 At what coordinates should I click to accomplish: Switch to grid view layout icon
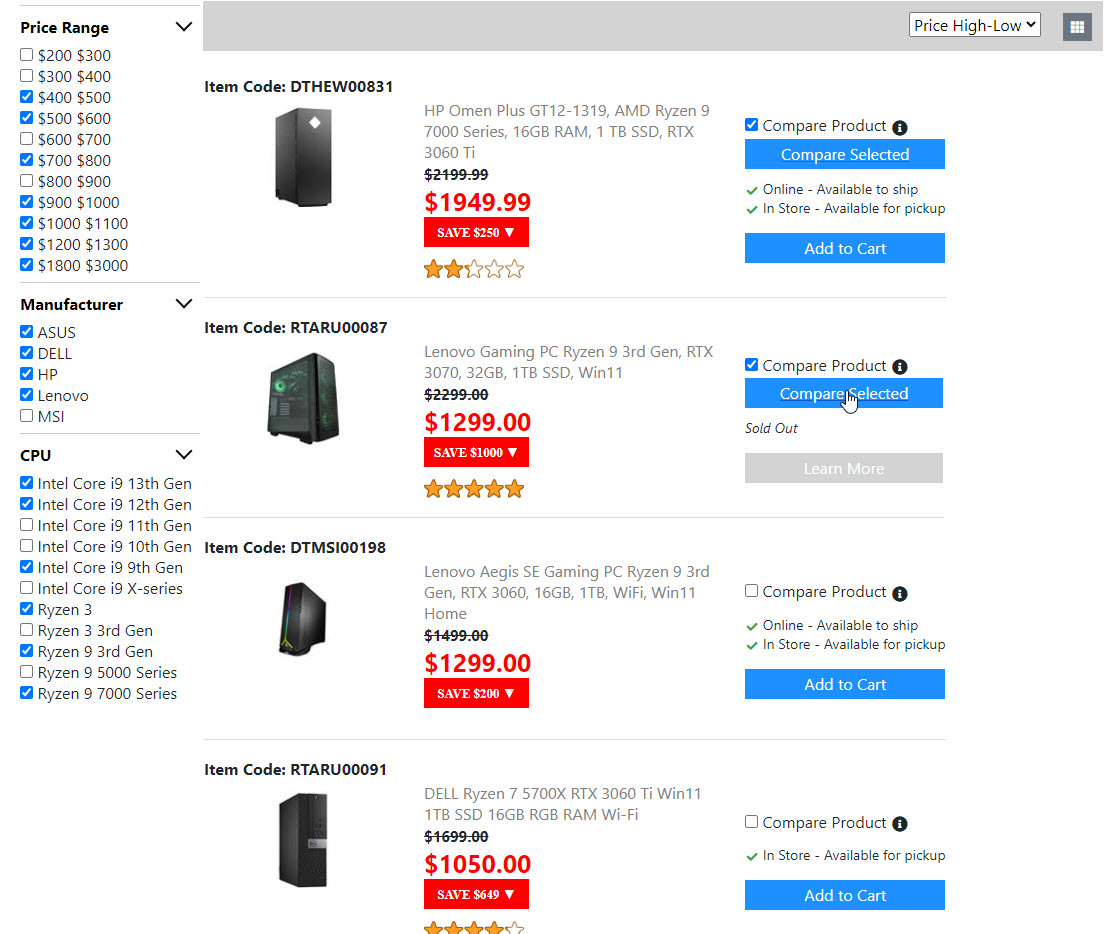[1077, 27]
